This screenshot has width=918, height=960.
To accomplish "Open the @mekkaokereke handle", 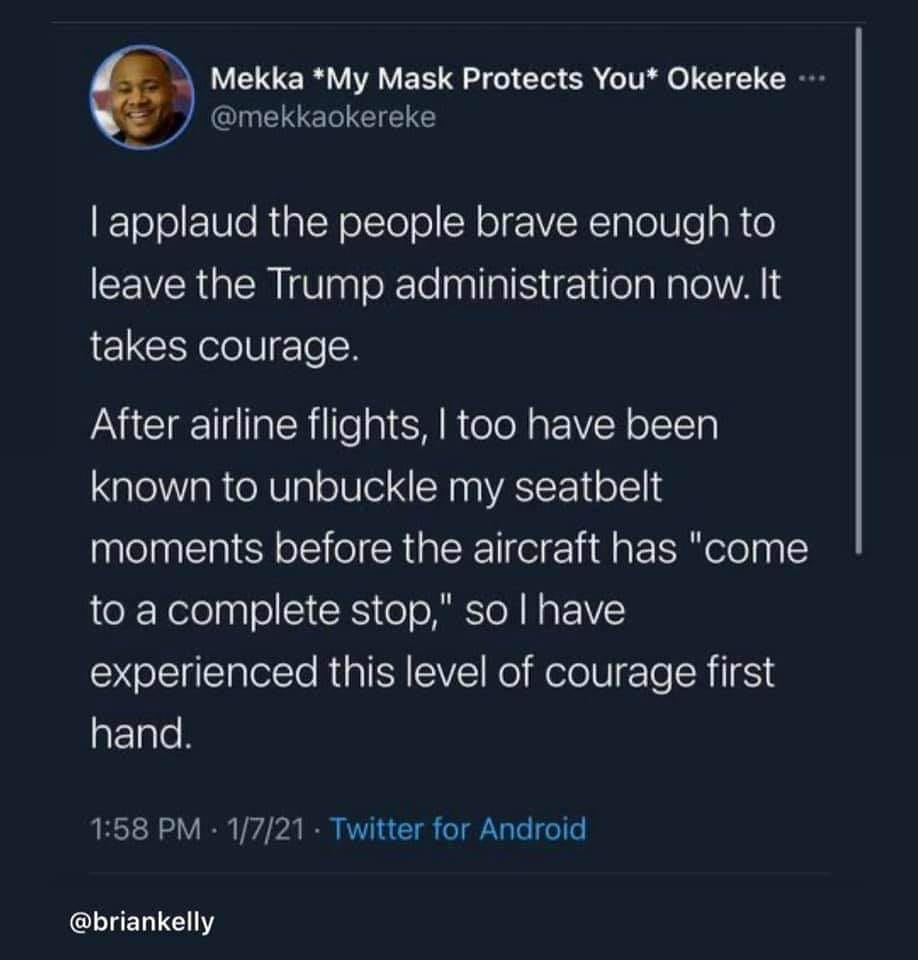I will tap(323, 117).
